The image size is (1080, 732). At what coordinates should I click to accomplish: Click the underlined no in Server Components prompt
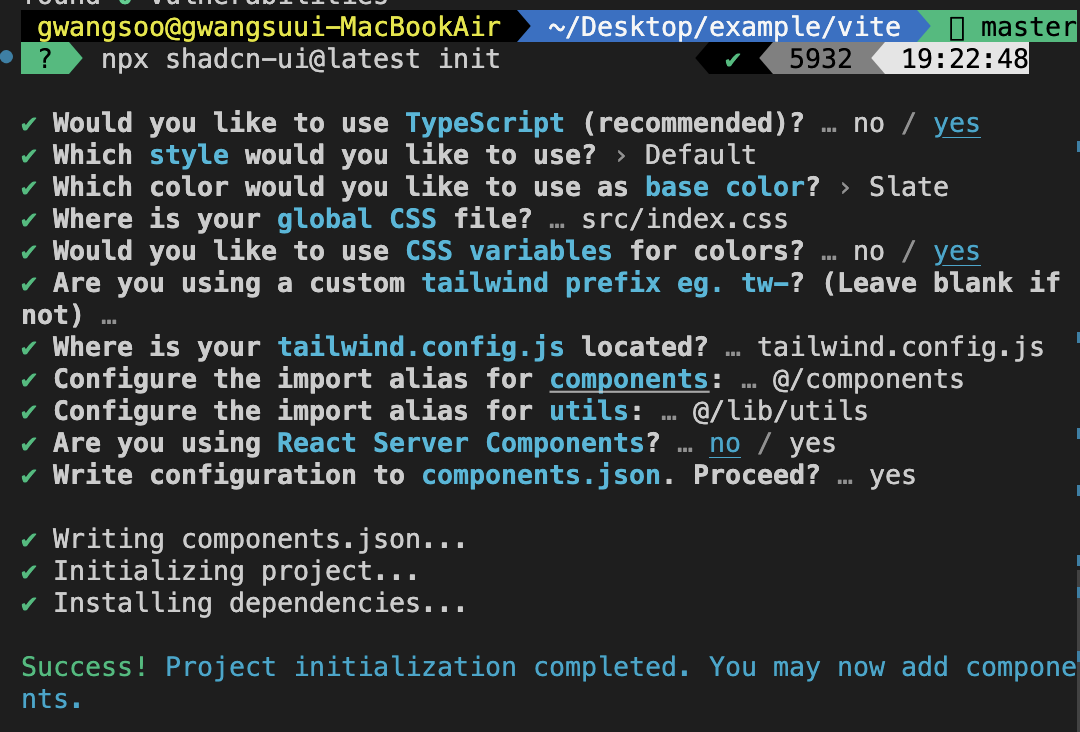coord(725,444)
